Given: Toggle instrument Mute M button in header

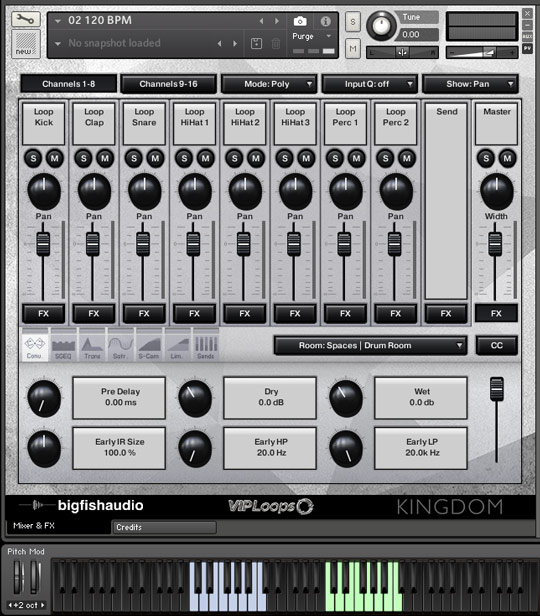Looking at the screenshot, I should (x=353, y=49).
